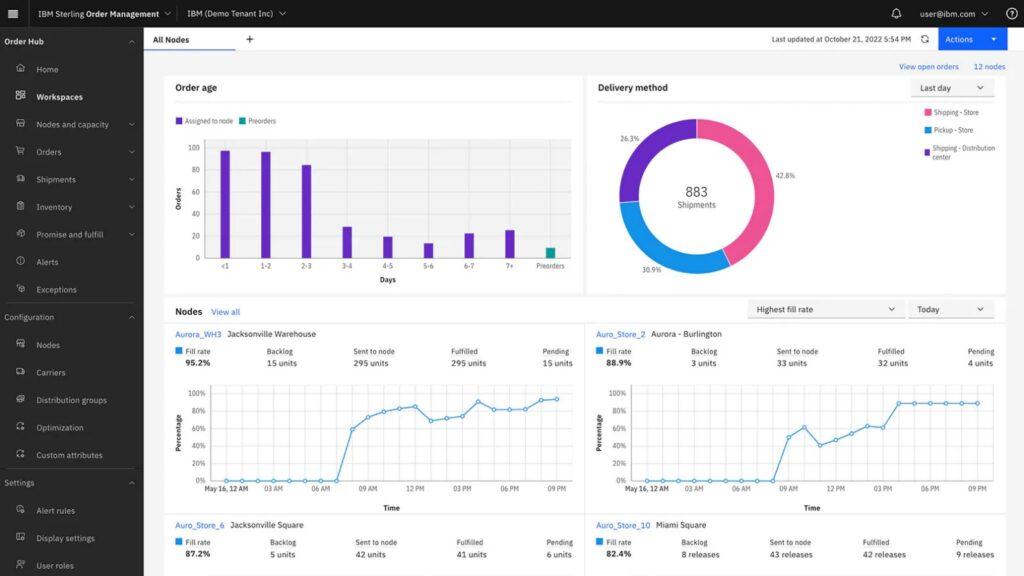1024x576 pixels.
Task: Select the Alerts icon in sidebar
Action: [x=20, y=261]
